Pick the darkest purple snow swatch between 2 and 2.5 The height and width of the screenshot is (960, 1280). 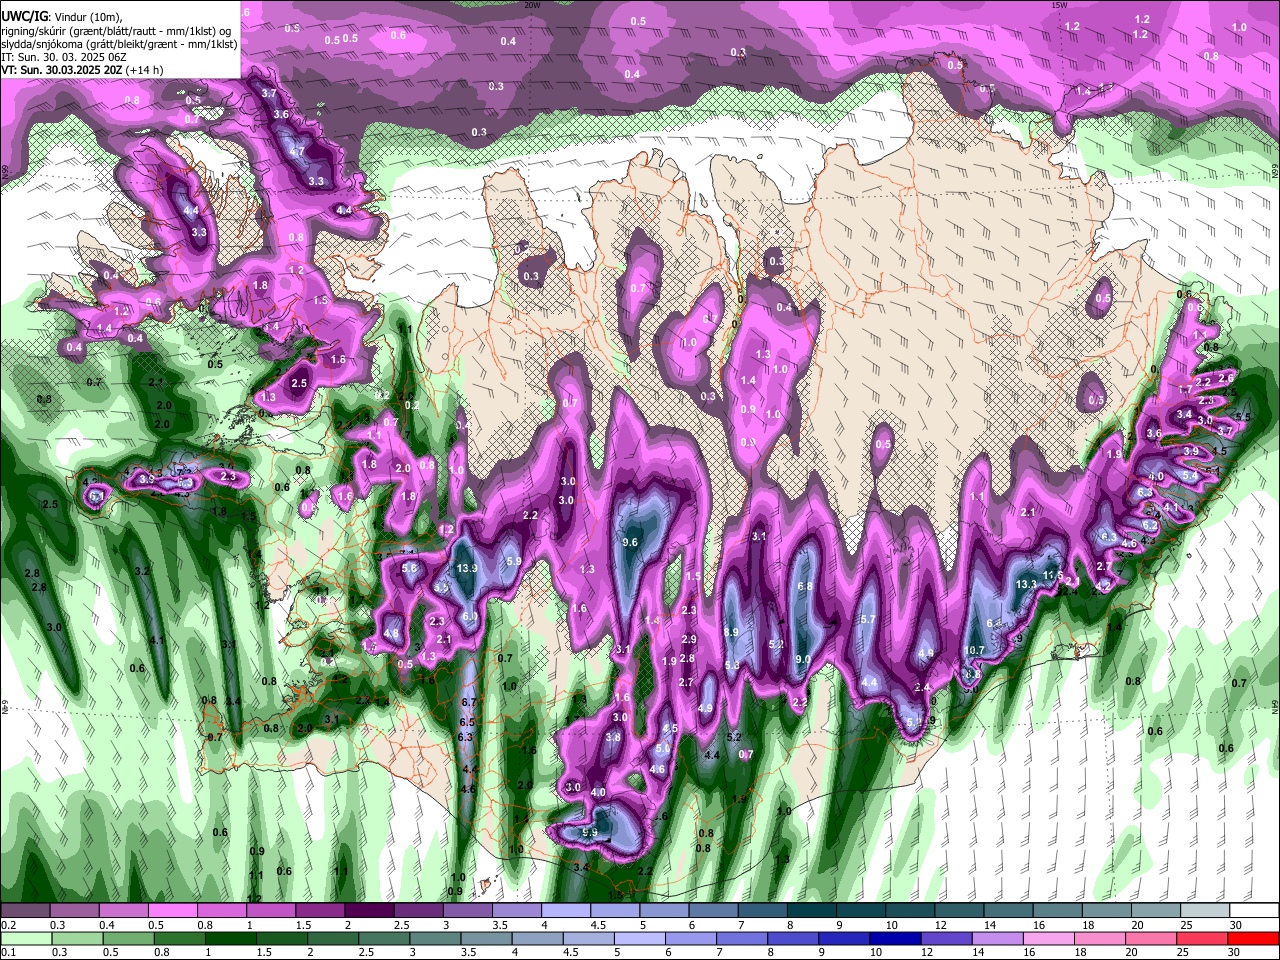pyautogui.click(x=368, y=911)
